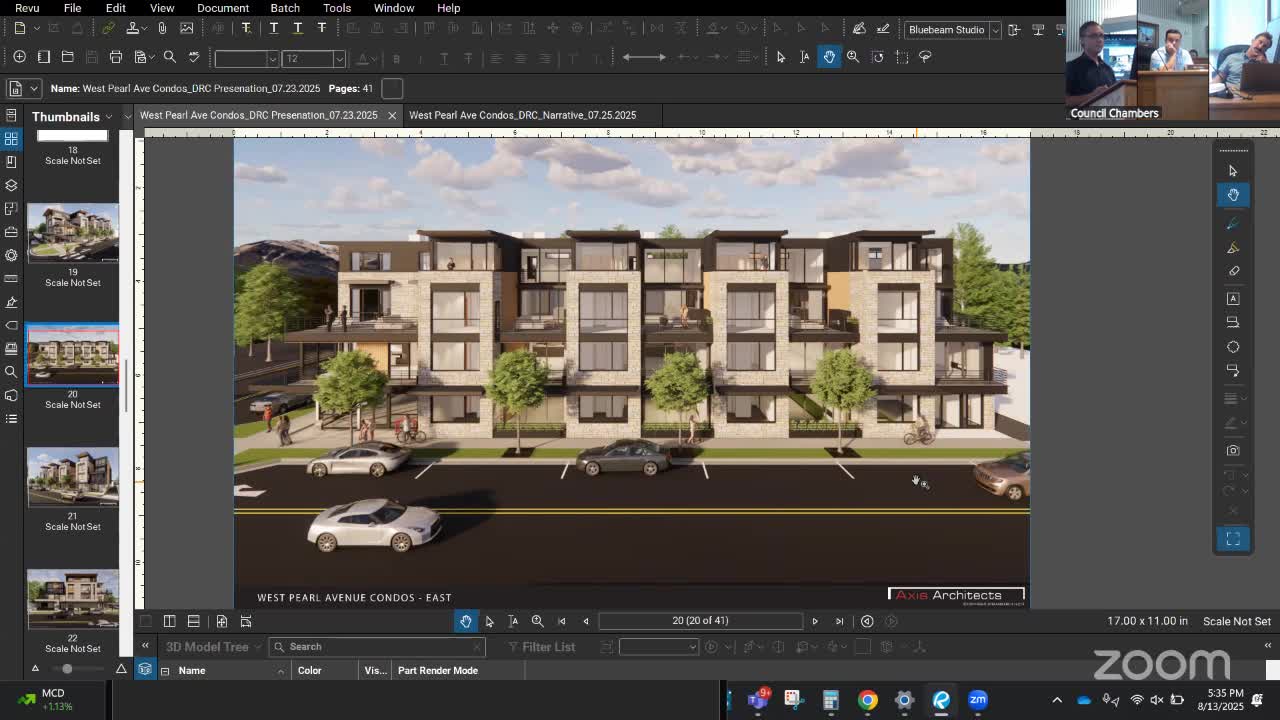Screen dimensions: 1280x720
Task: Click the Part Render Mode column header
Action: (x=438, y=671)
